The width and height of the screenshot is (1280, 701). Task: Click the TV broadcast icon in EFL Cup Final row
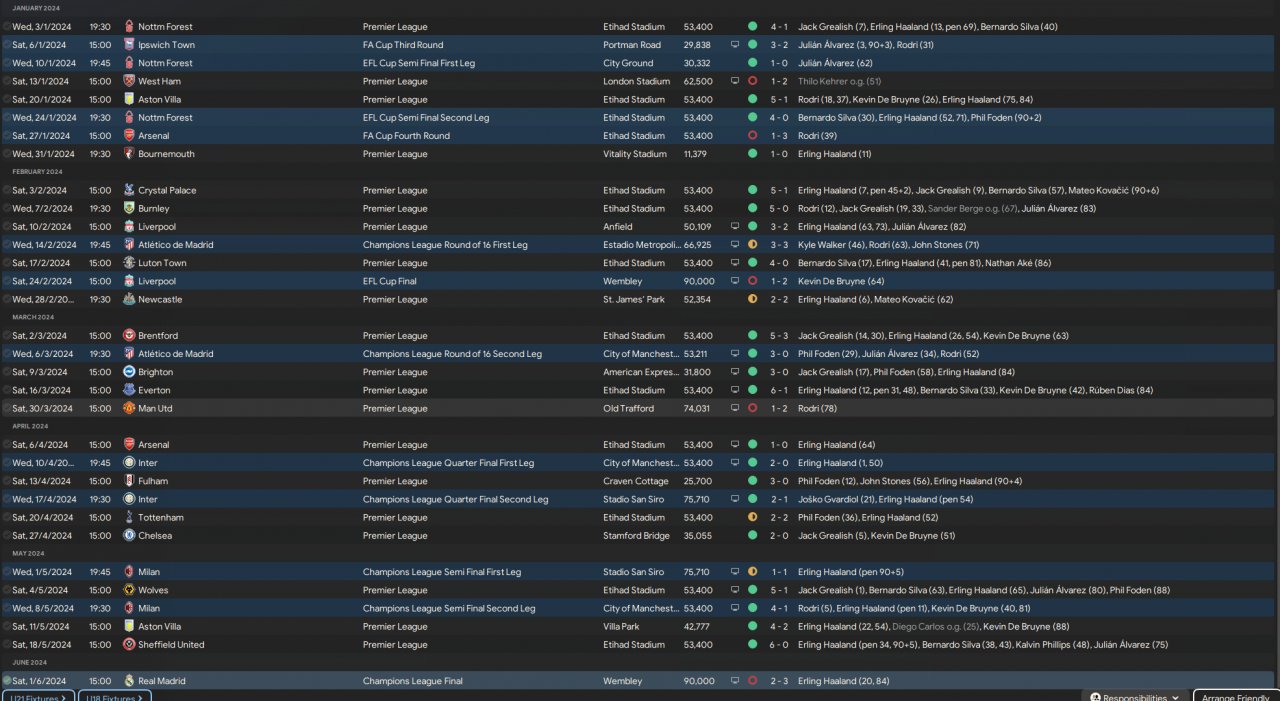pos(735,281)
